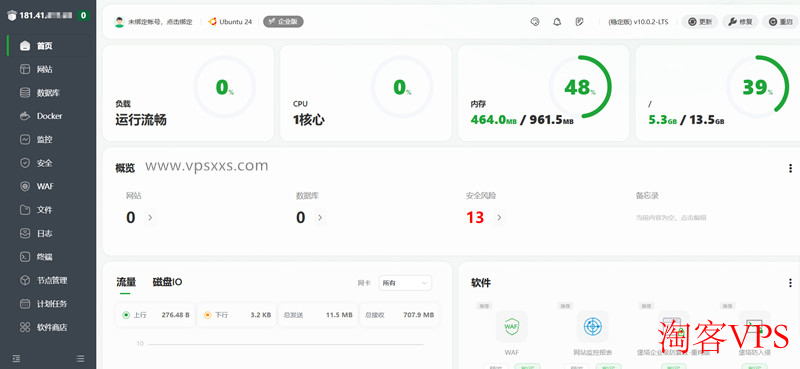Open 软件 panel three-dot options menu
The height and width of the screenshot is (369, 800).
[x=790, y=283]
